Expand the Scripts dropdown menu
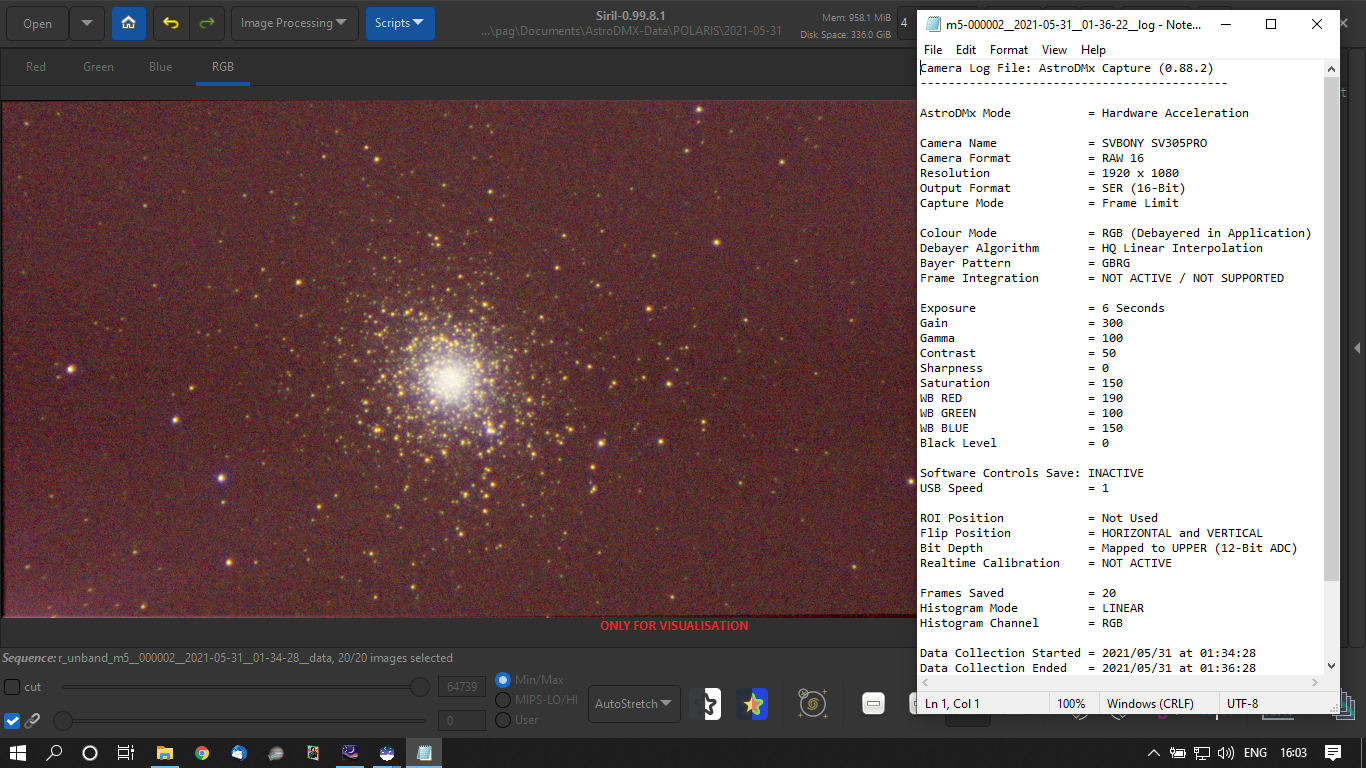The width and height of the screenshot is (1366, 768). tap(400, 23)
